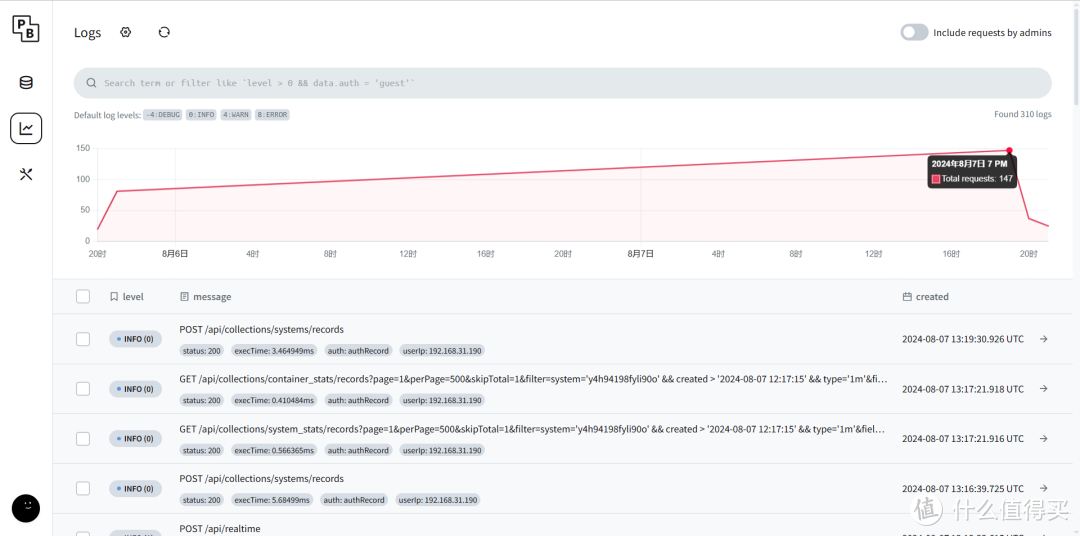Click execTime: 0.410484ms tag

274,400
